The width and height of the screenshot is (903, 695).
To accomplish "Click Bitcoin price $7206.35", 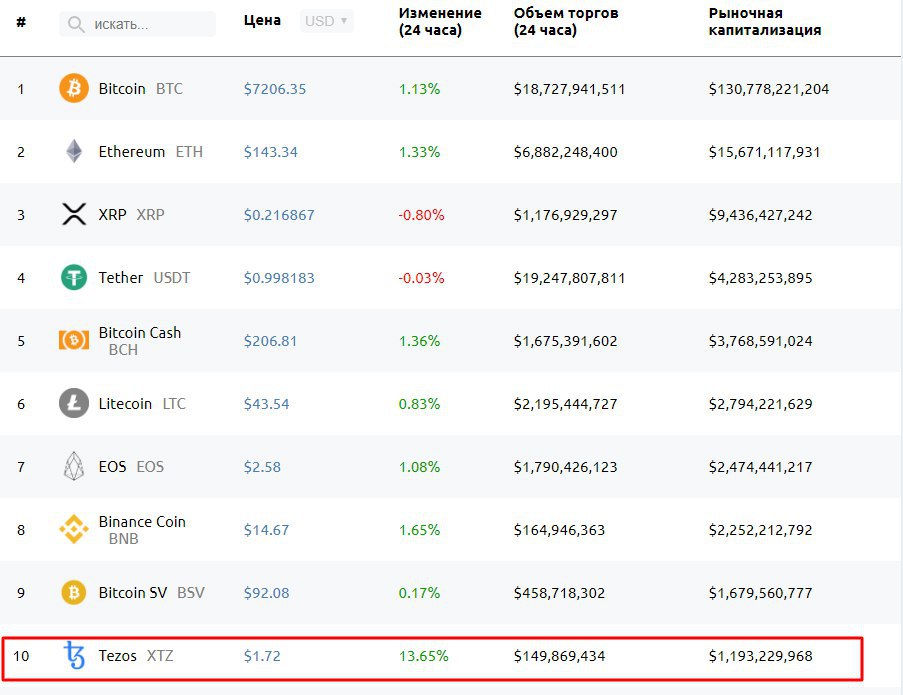I will pos(275,89).
